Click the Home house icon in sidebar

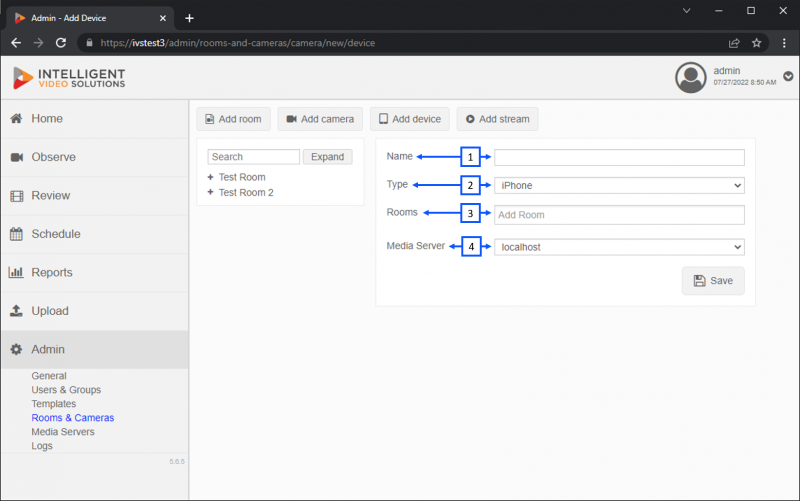tap(16, 118)
